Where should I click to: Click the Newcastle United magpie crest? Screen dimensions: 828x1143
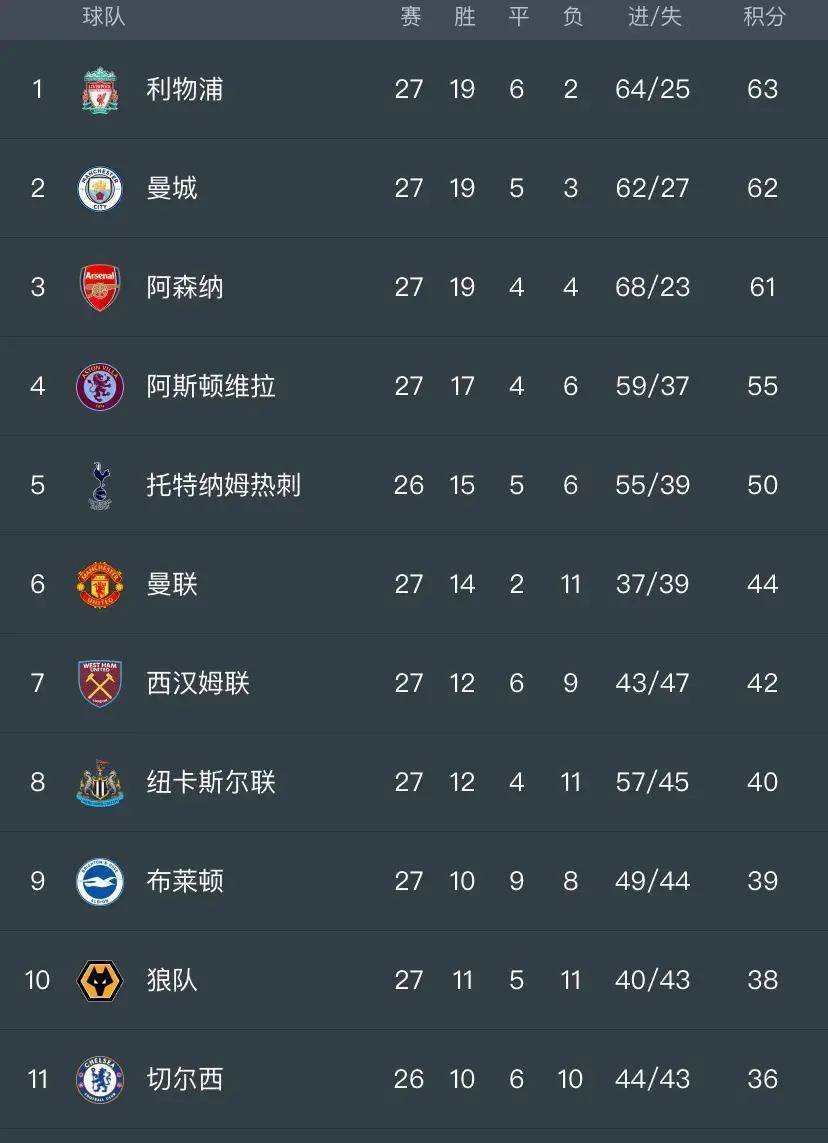pos(99,782)
